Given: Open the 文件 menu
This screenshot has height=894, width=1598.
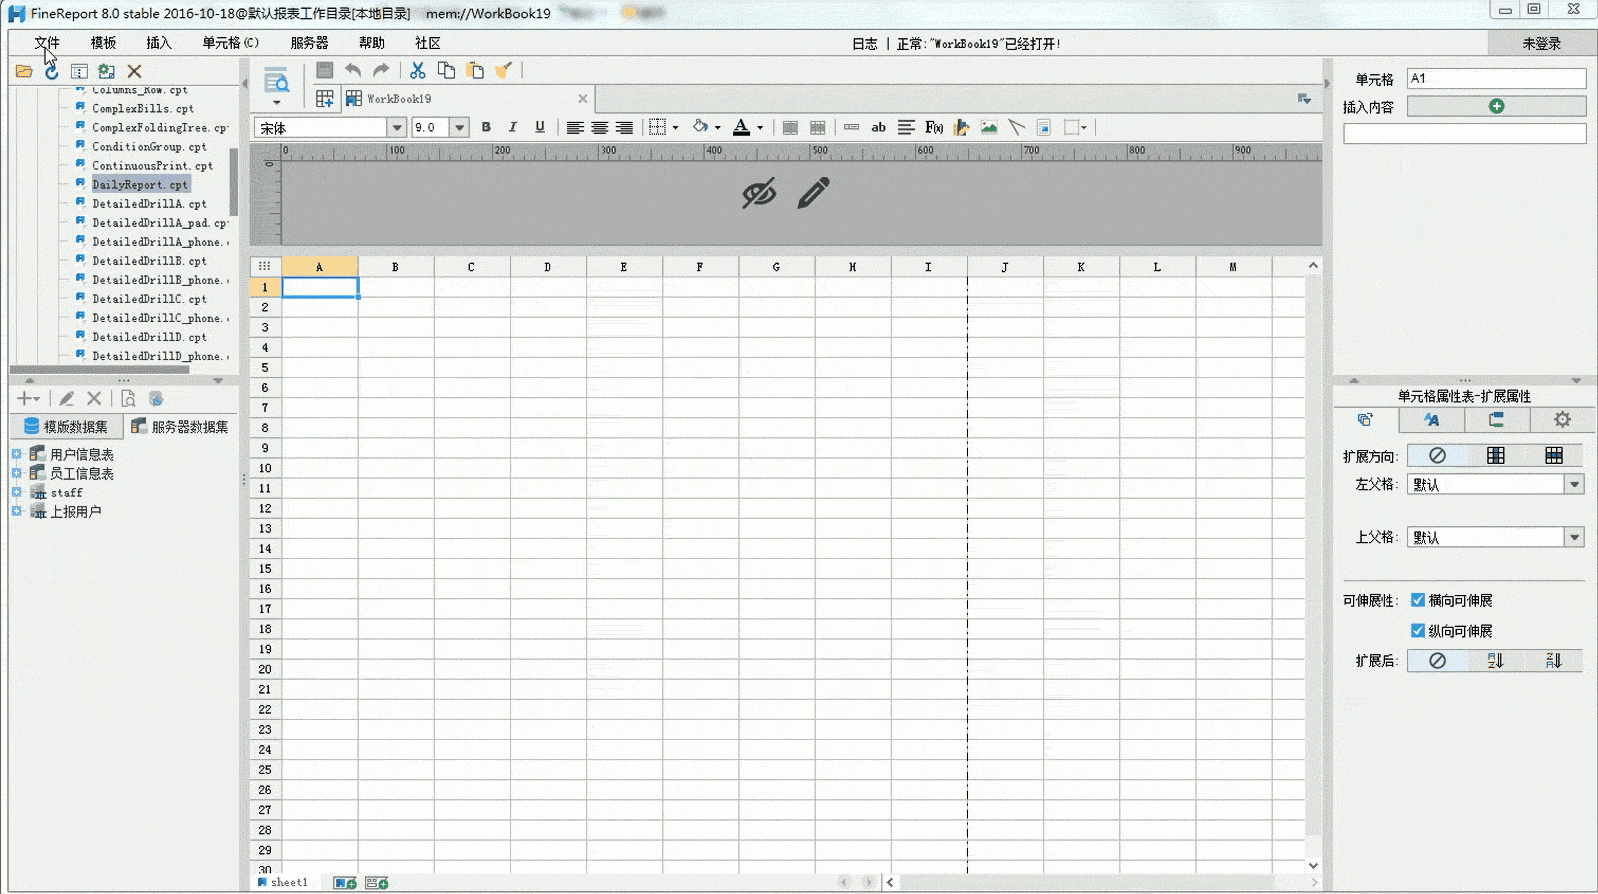Looking at the screenshot, I should pos(47,43).
